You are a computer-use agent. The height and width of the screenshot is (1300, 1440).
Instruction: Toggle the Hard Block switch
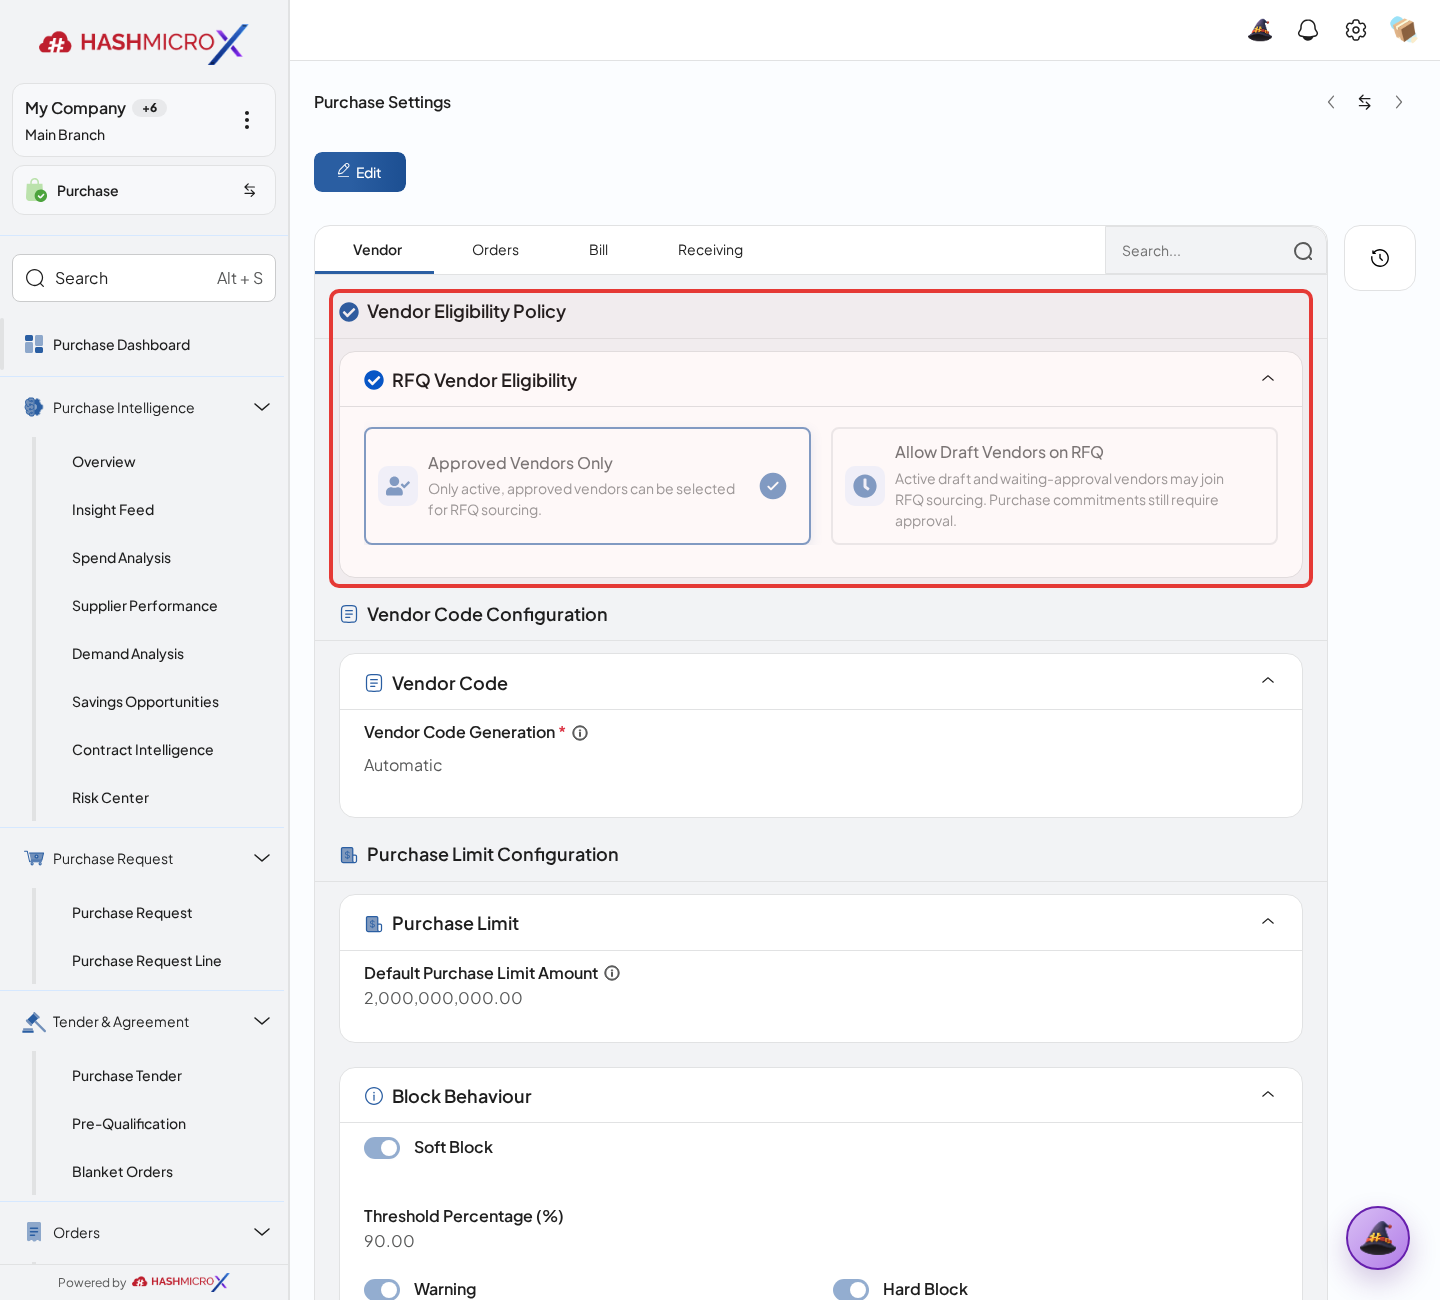point(851,1290)
